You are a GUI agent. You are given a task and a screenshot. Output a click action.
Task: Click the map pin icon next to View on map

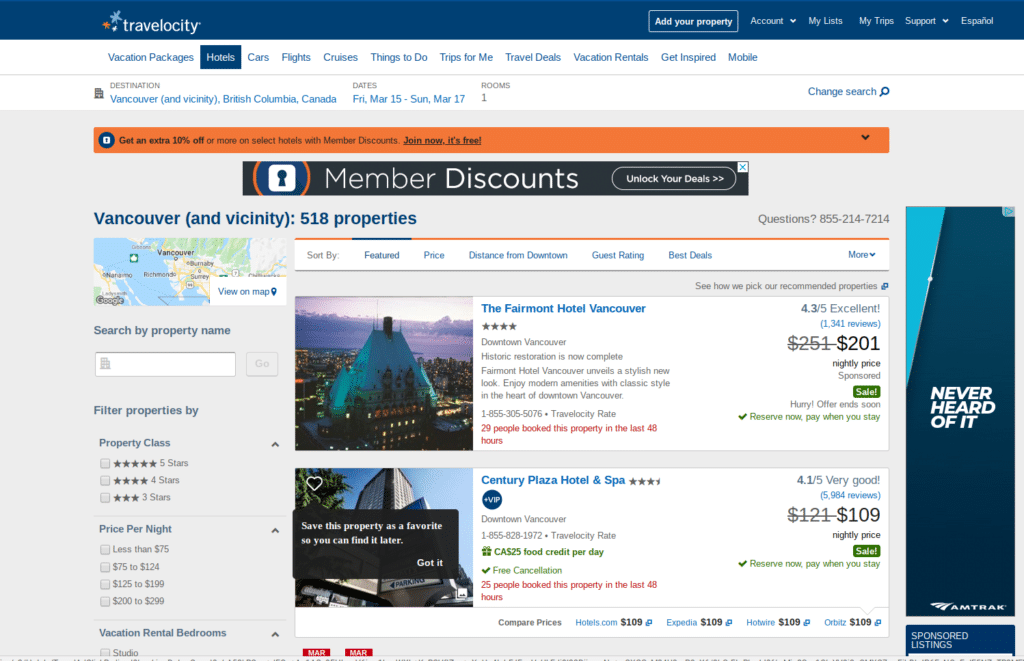pos(274,292)
